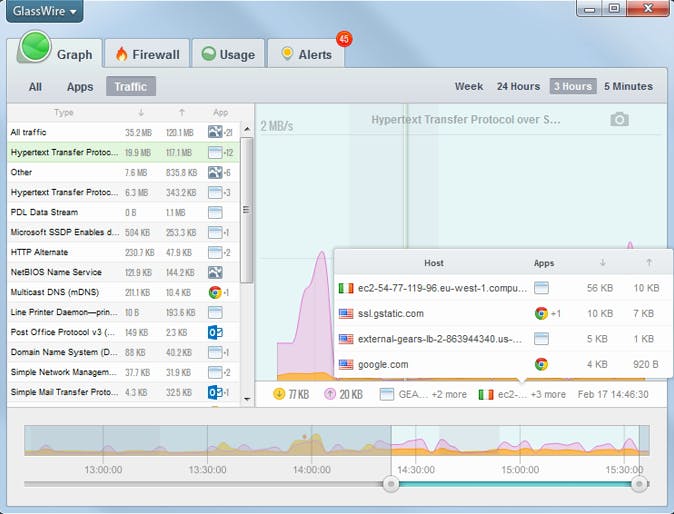Select the ec2-54-77-119-96.eu-west-1 host row
This screenshot has width=674, height=514.
pos(503,288)
